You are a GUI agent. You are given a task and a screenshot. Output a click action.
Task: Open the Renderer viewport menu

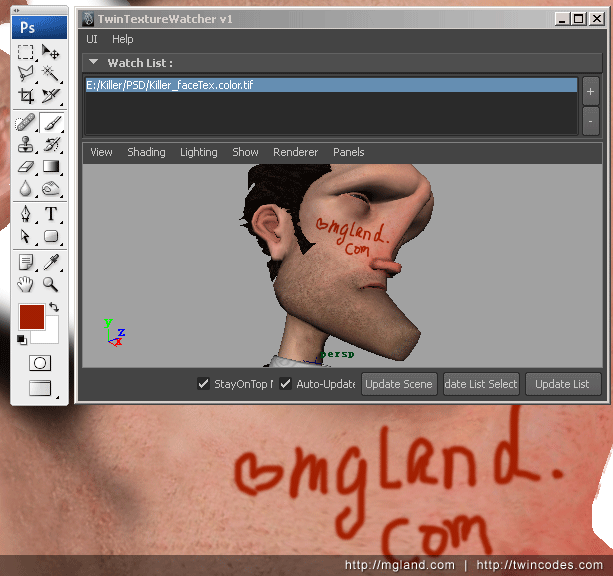click(x=295, y=152)
